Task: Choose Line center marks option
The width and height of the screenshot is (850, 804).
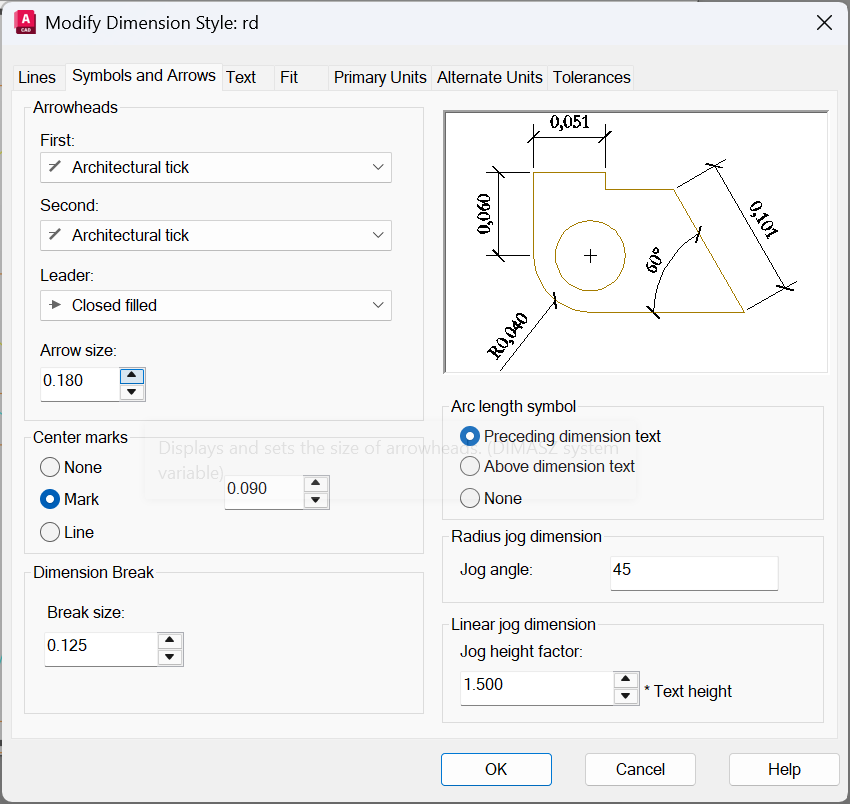Action: point(50,533)
